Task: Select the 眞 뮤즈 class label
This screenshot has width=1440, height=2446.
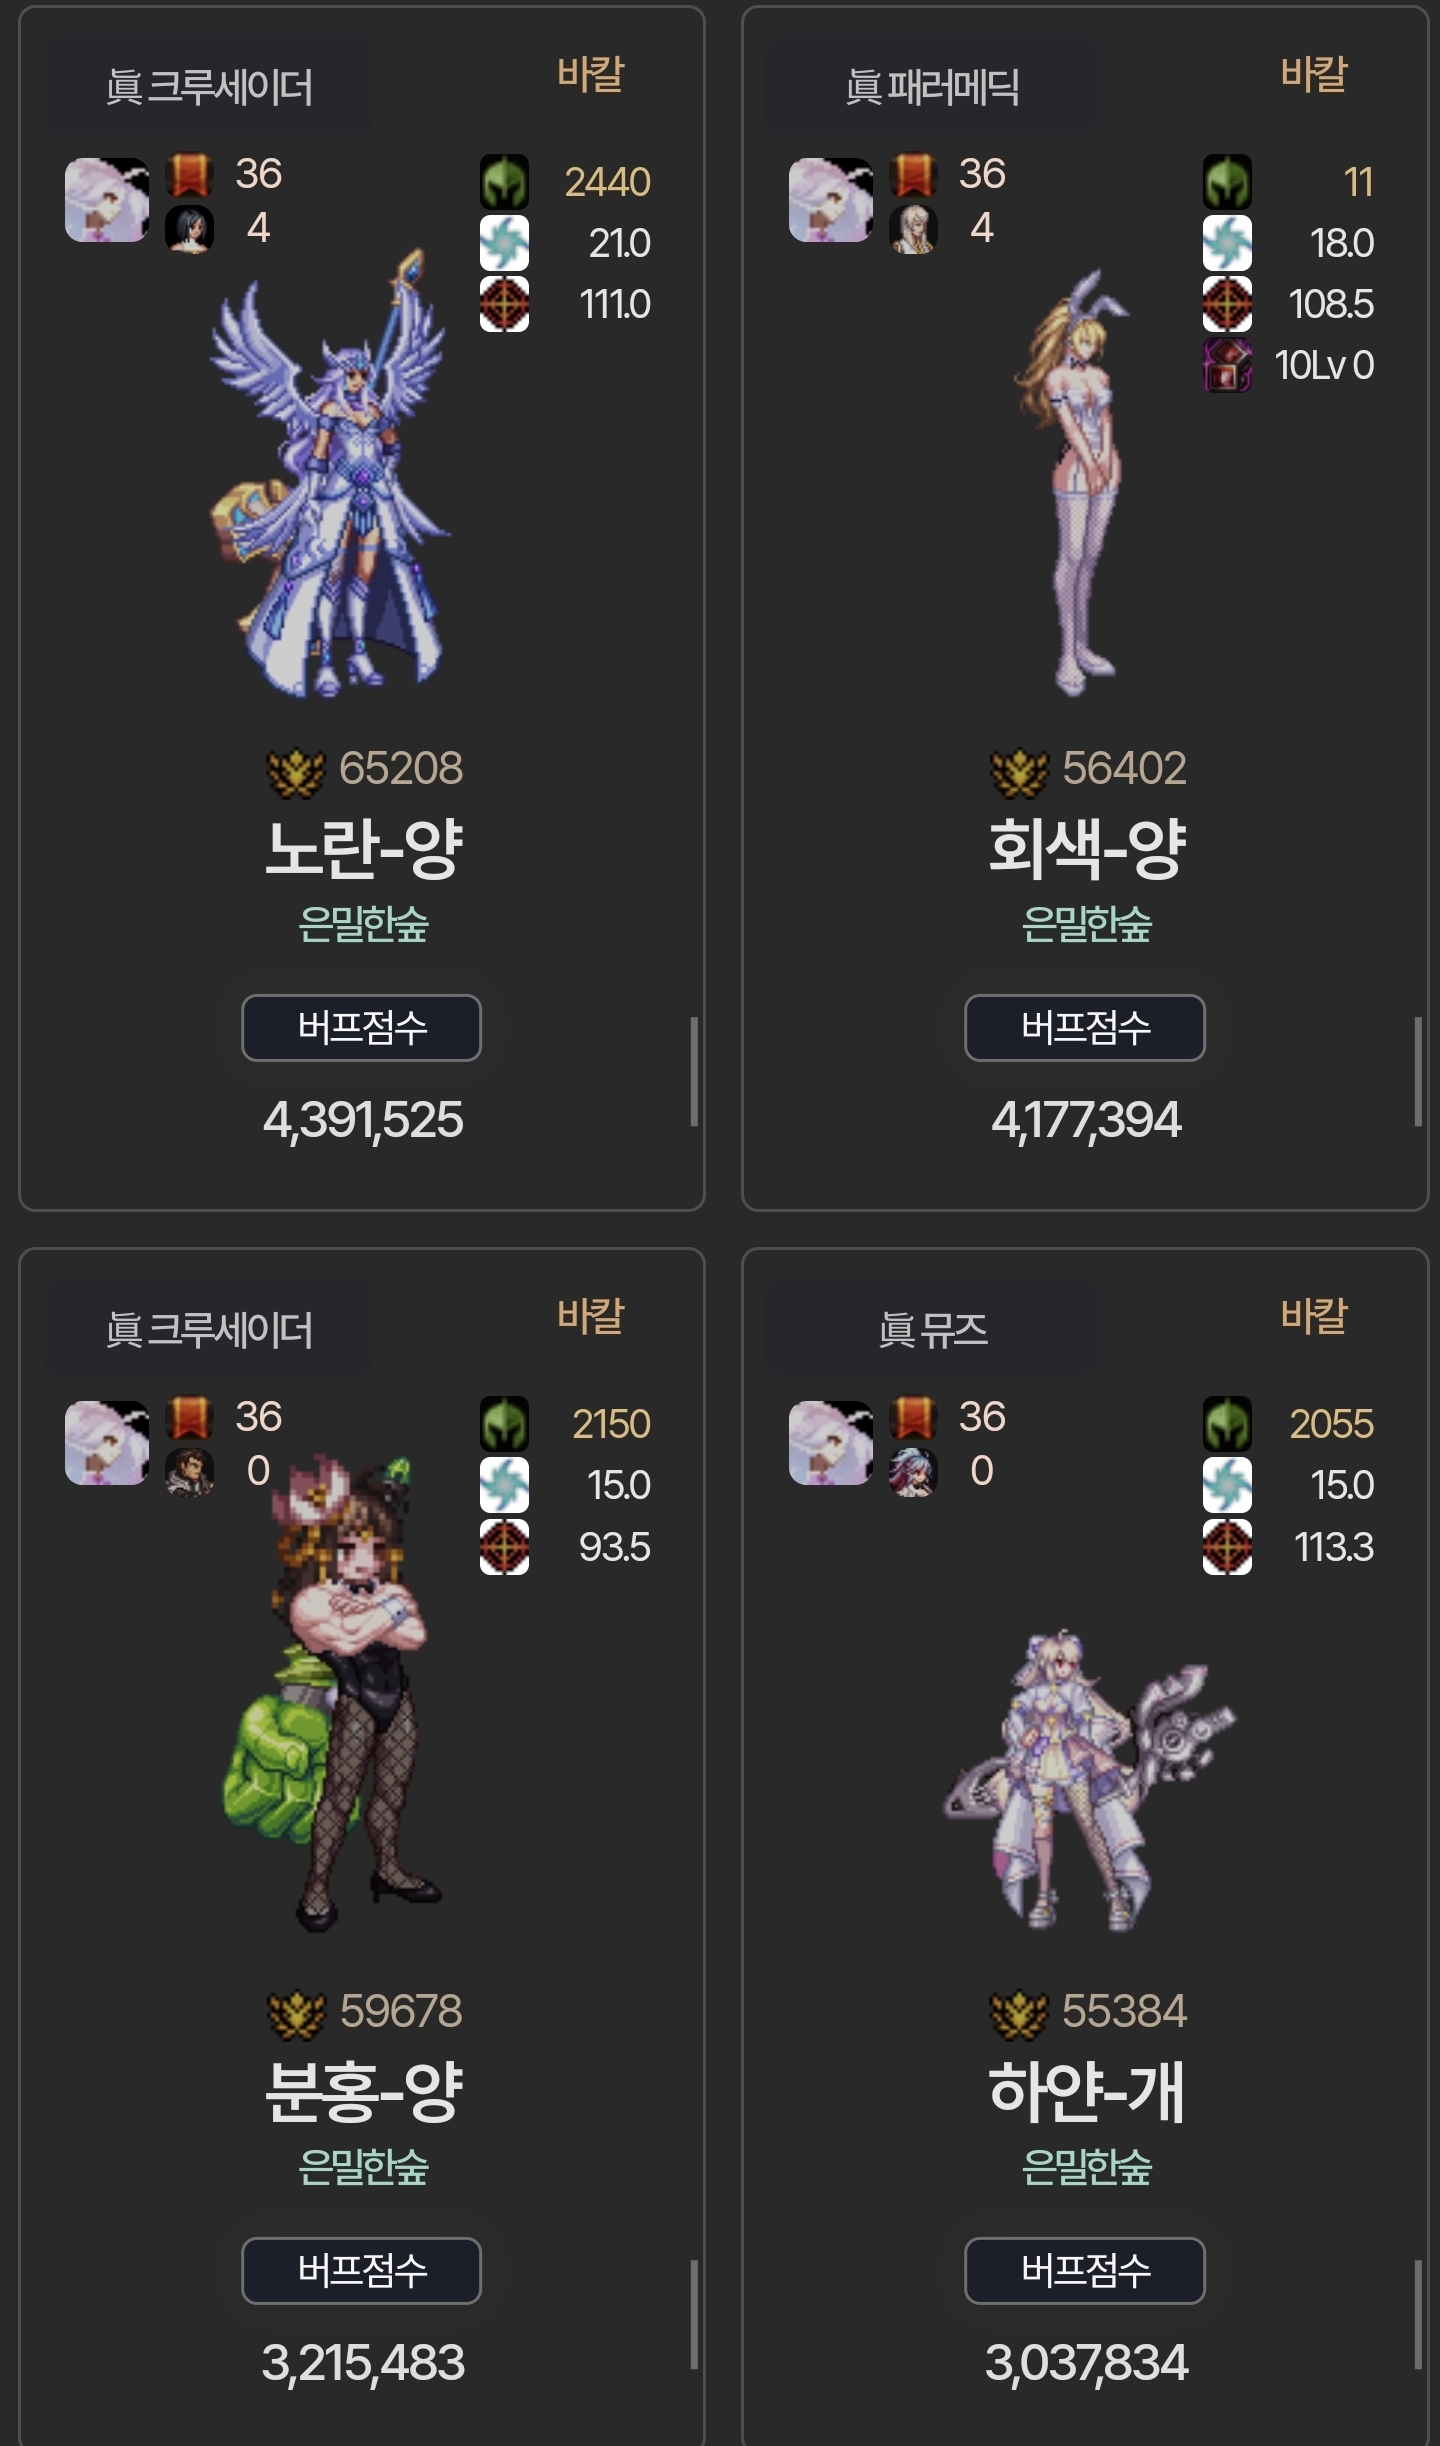Action: coord(932,1330)
